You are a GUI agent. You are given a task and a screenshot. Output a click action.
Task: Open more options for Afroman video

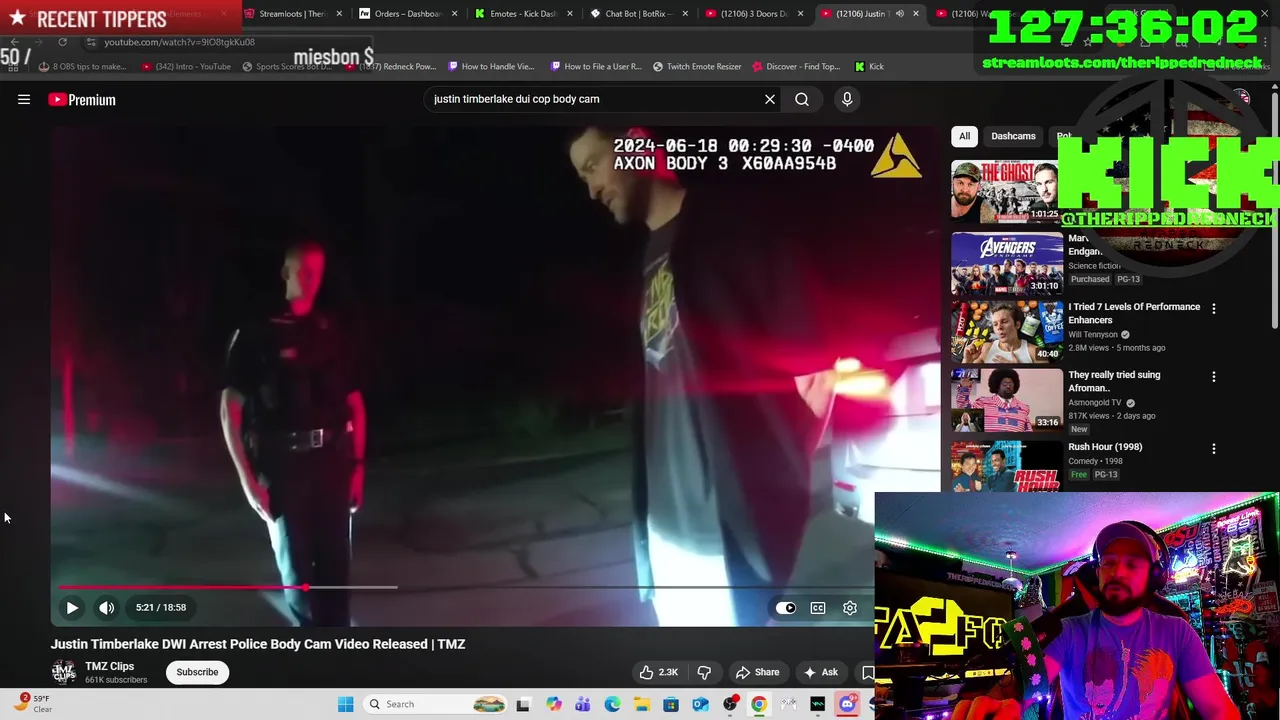[1214, 377]
